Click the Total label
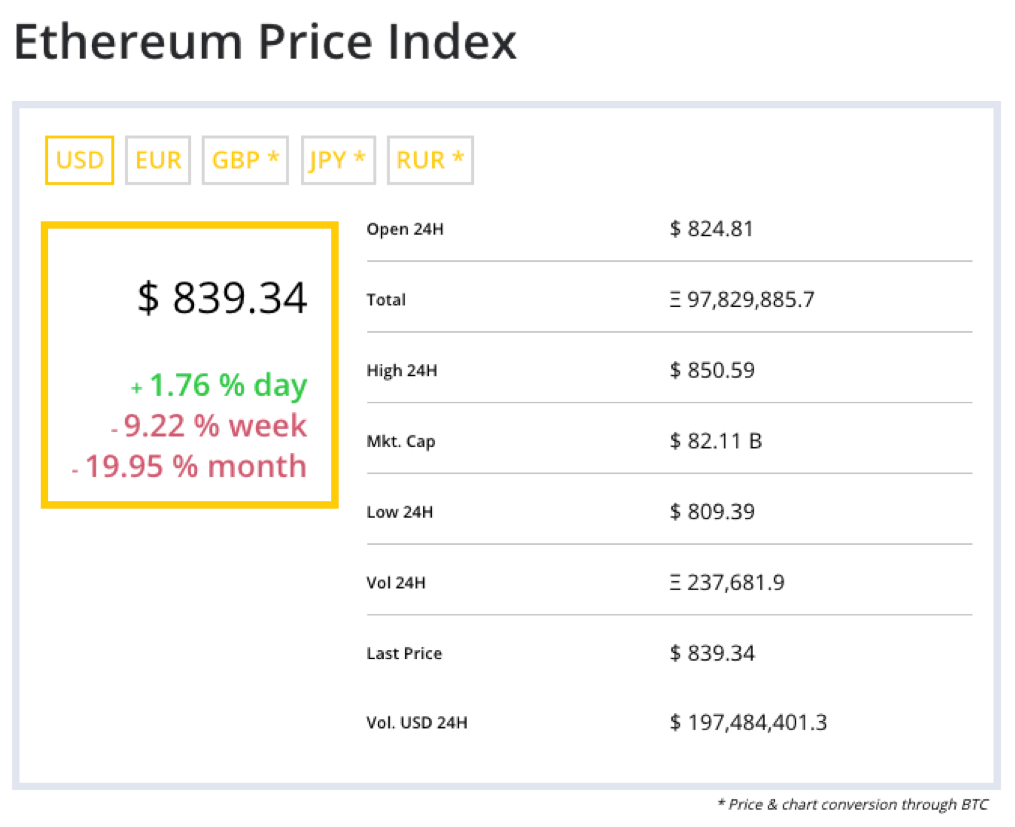1015x827 pixels. (386, 300)
